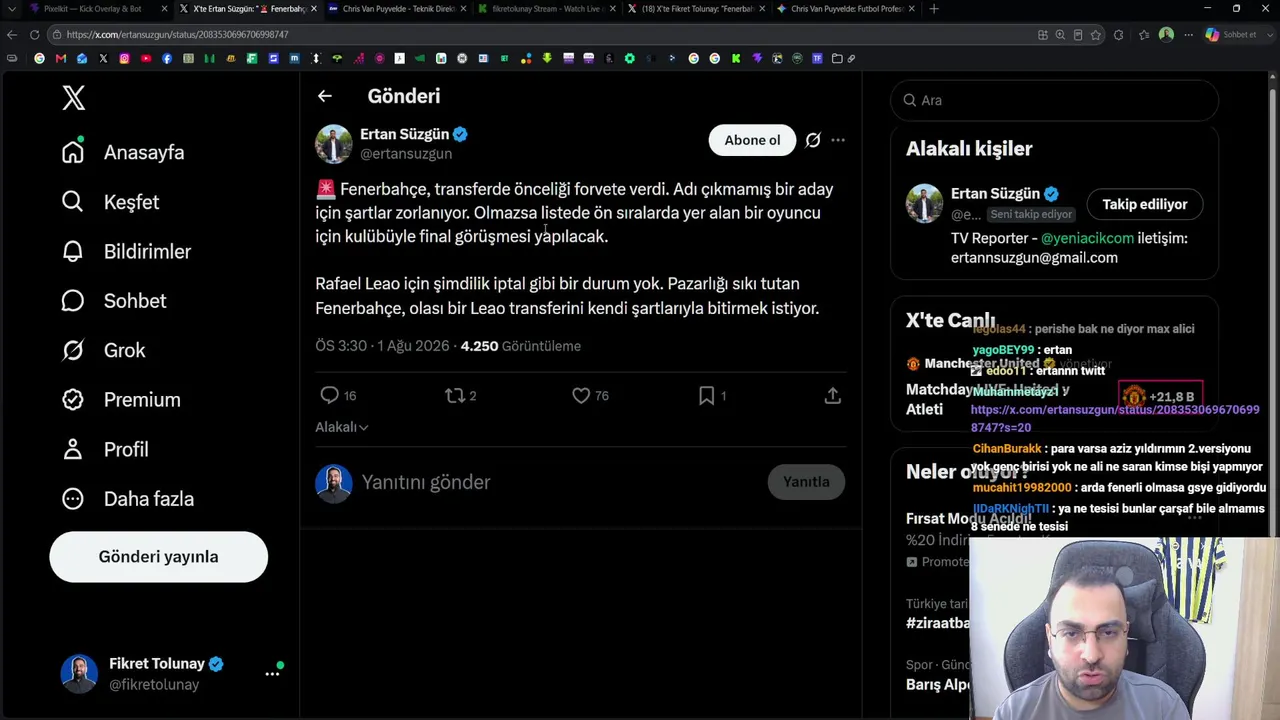
Task: Open the Sohbet chat bubble icon
Action: click(x=73, y=301)
